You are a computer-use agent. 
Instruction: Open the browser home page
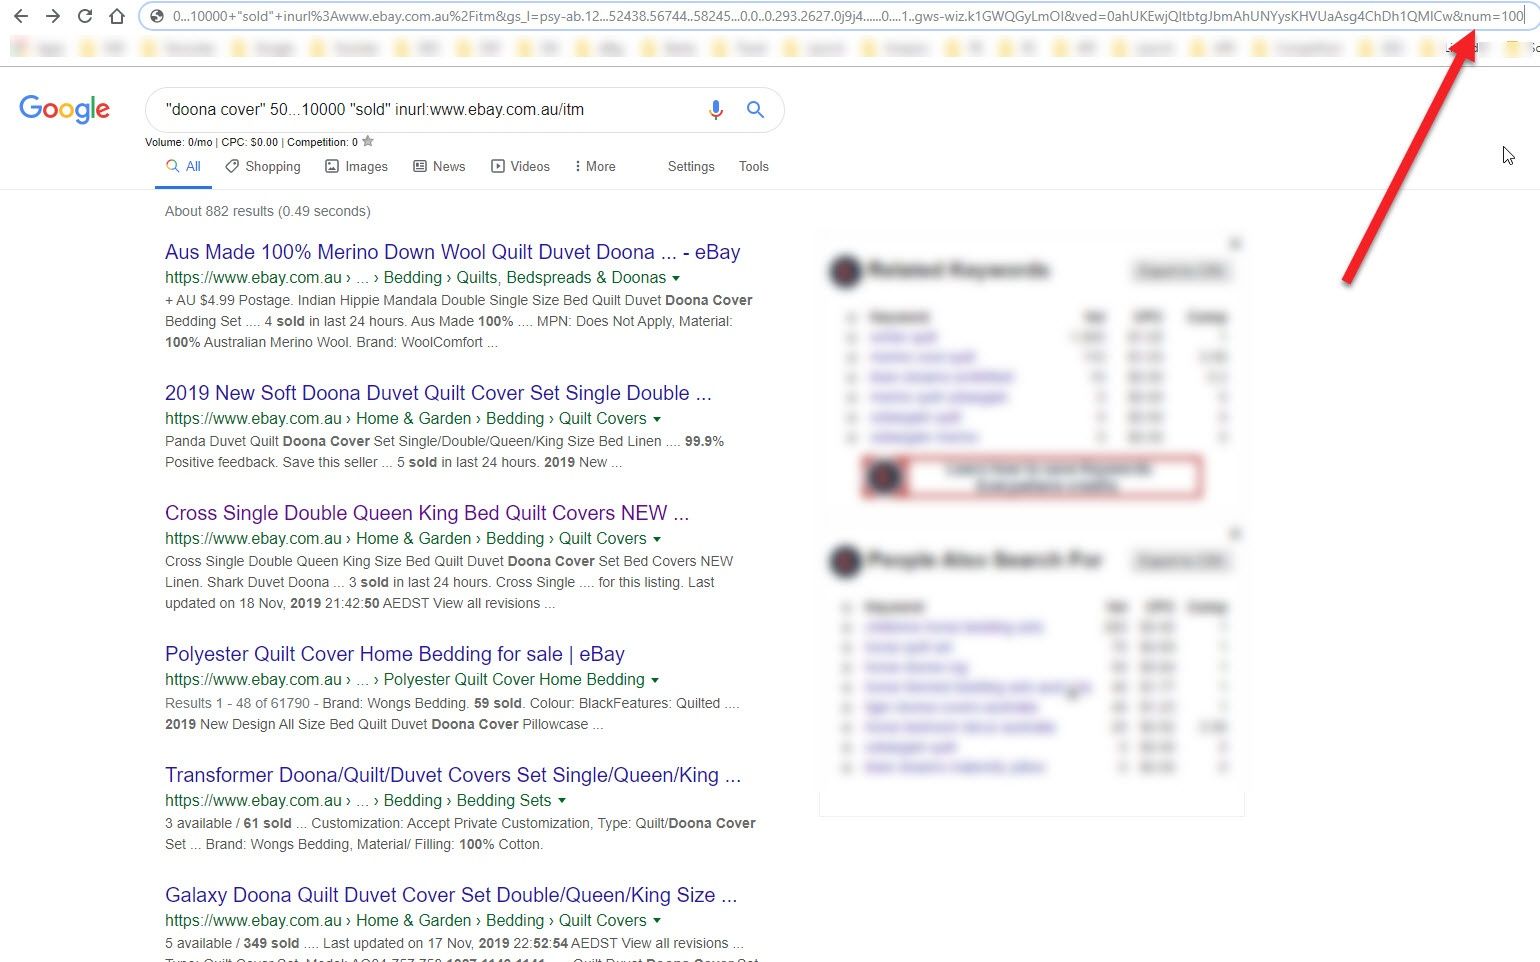(117, 16)
